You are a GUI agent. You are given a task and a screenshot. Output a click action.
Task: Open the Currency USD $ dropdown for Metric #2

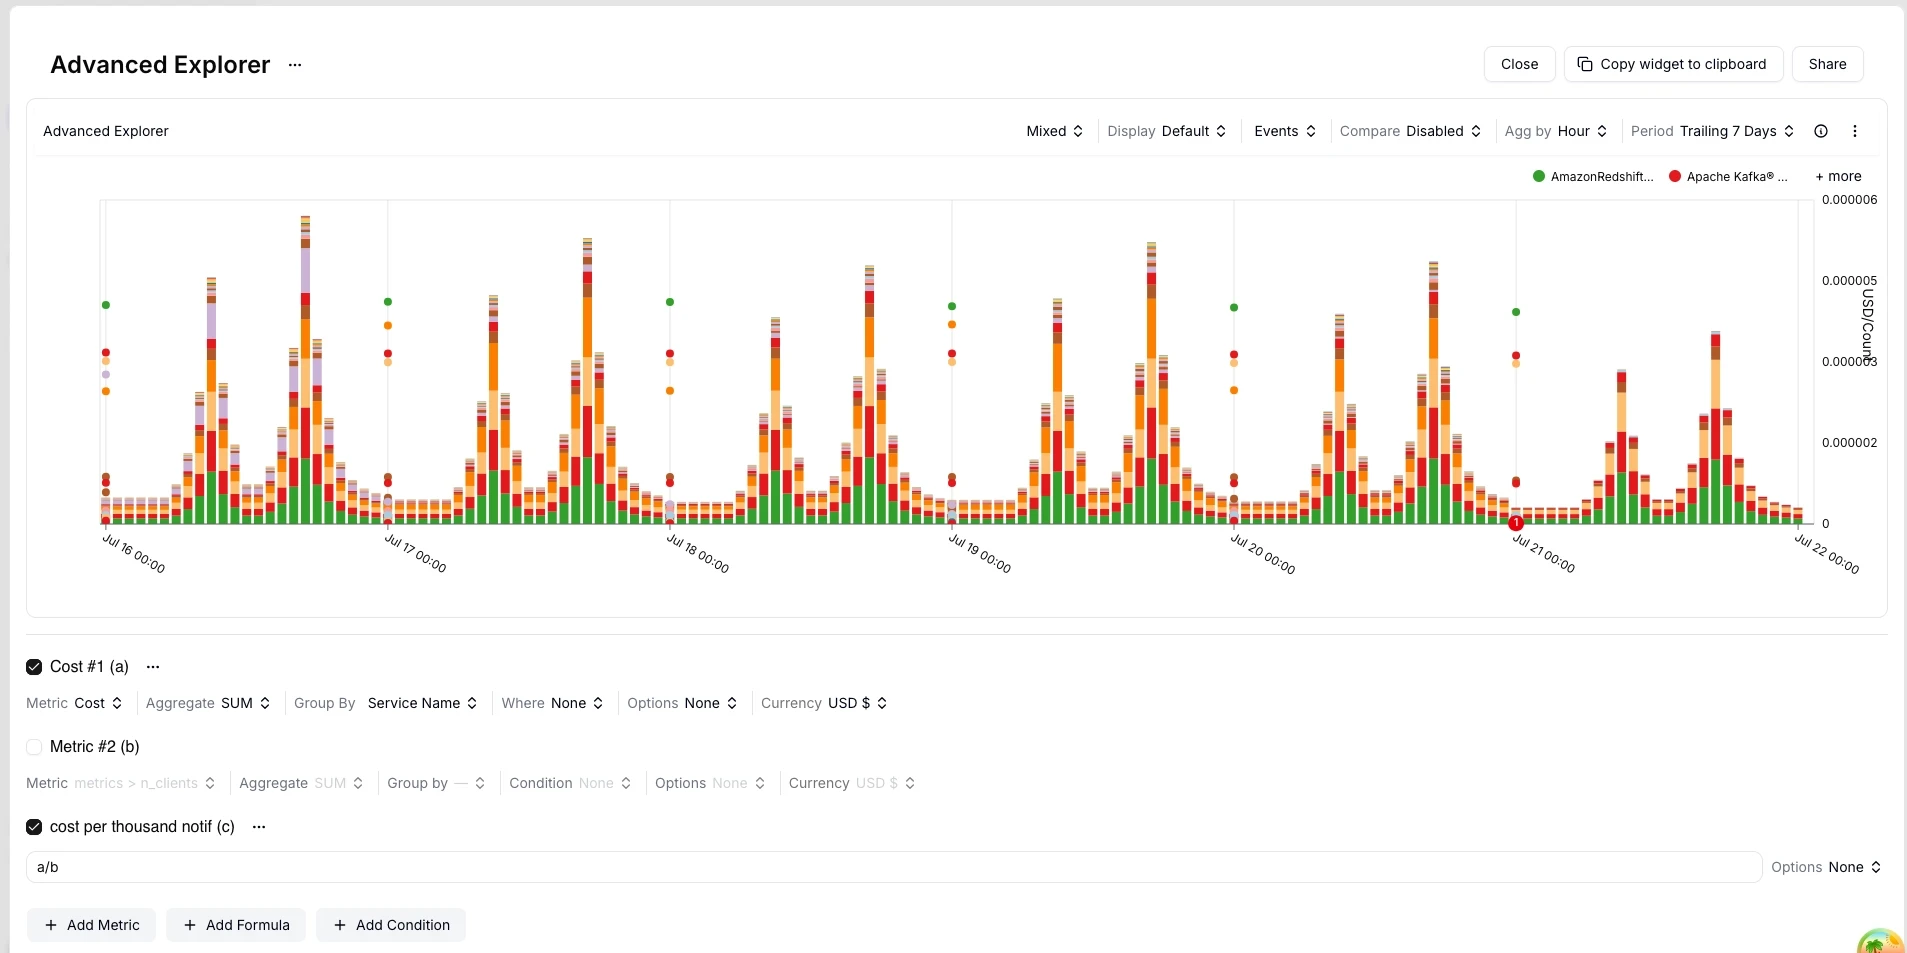click(852, 783)
